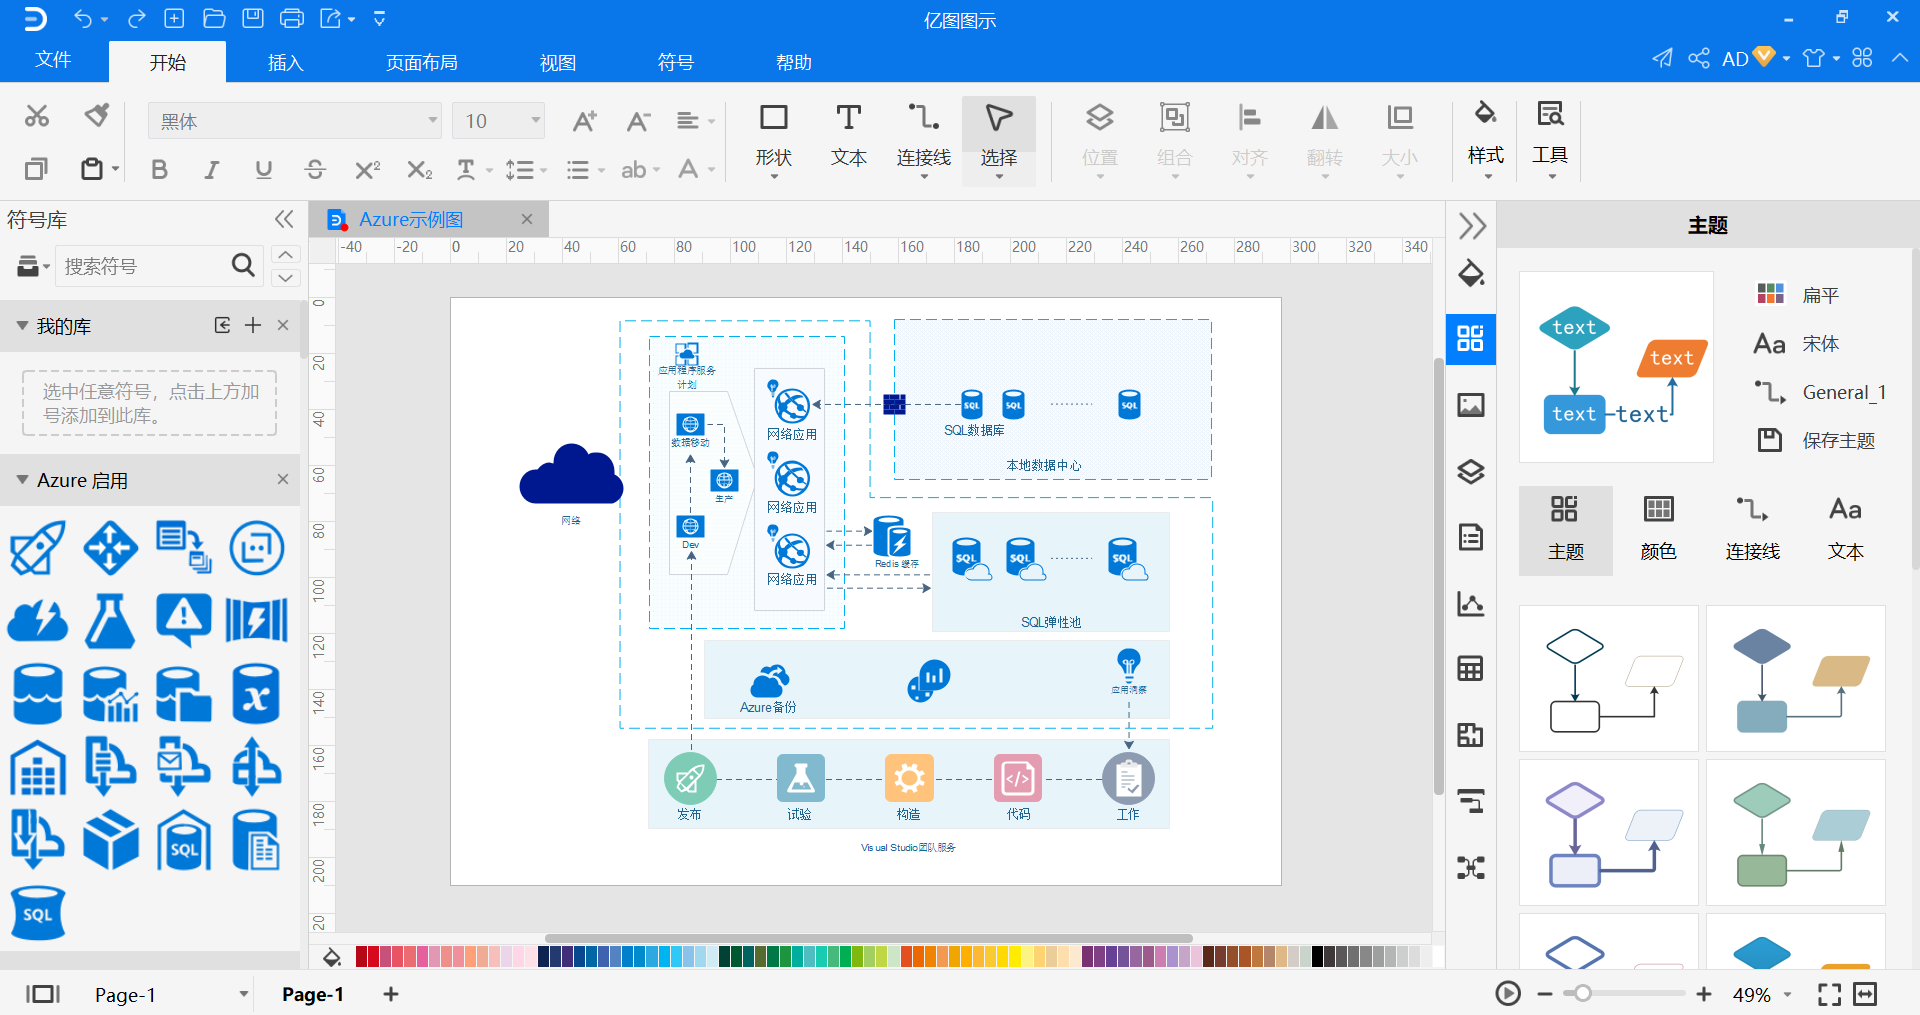Choose the 连接线 option in theme panel
The height and width of the screenshot is (1015, 1920).
[x=1752, y=530]
